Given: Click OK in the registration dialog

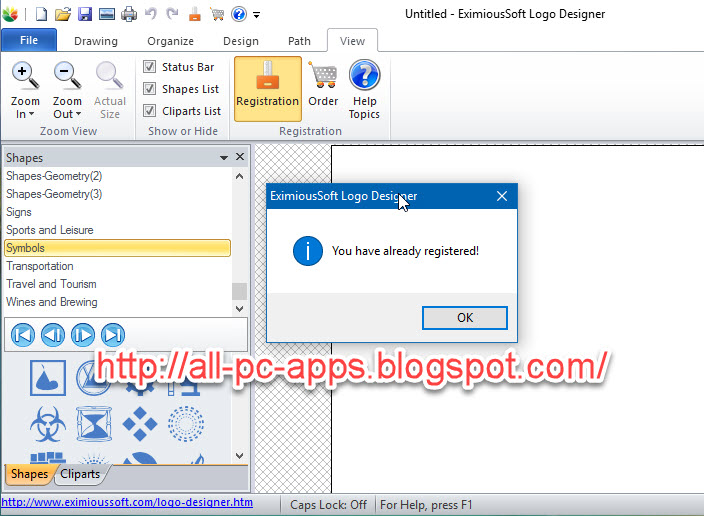Looking at the screenshot, I should [464, 317].
